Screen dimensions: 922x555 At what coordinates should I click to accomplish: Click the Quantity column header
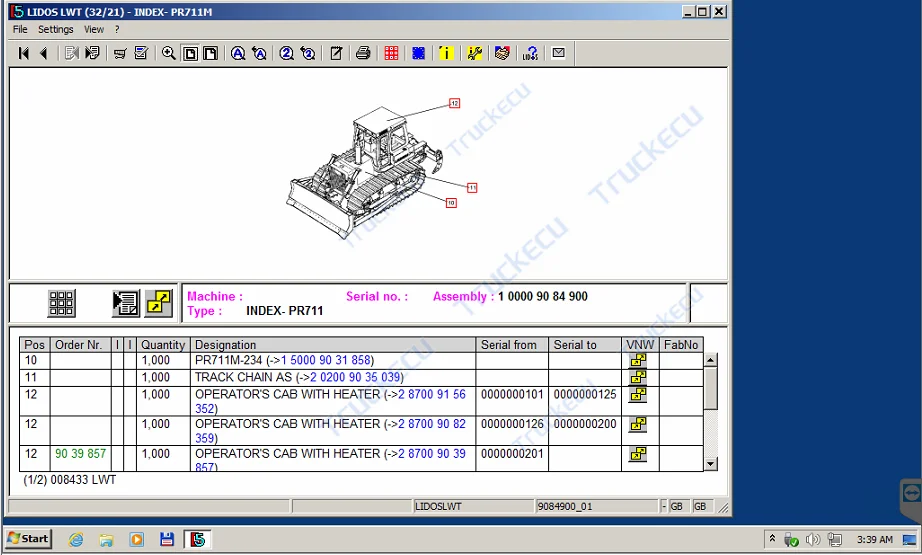pyautogui.click(x=163, y=345)
